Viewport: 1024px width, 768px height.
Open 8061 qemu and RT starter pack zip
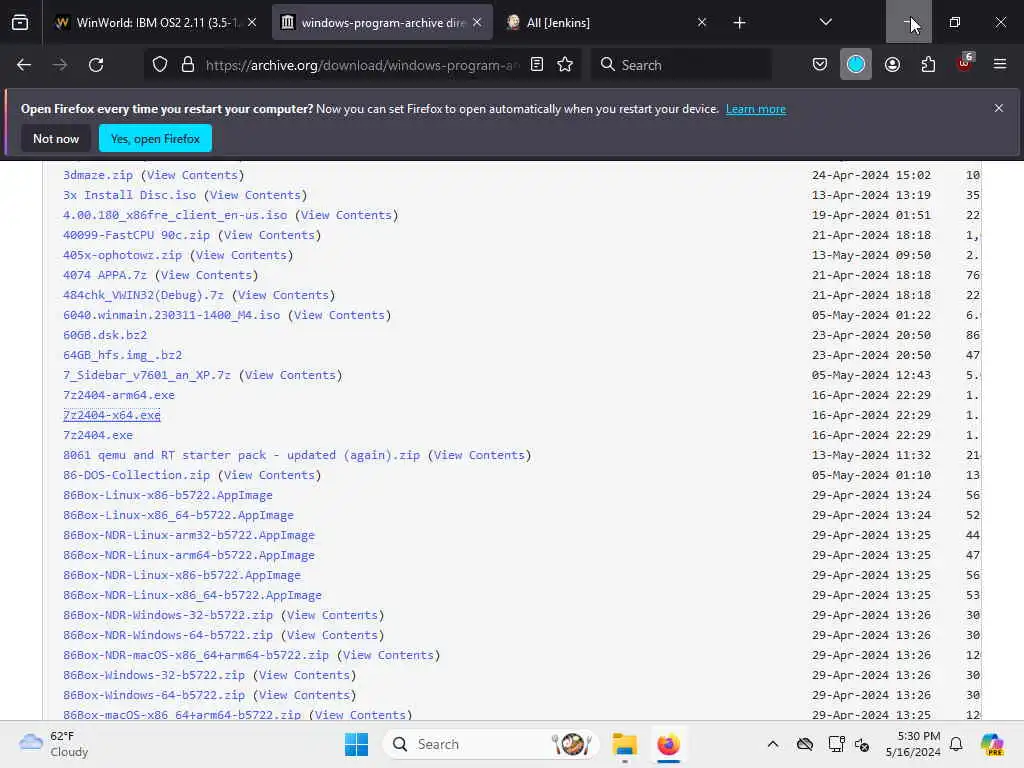coord(242,455)
